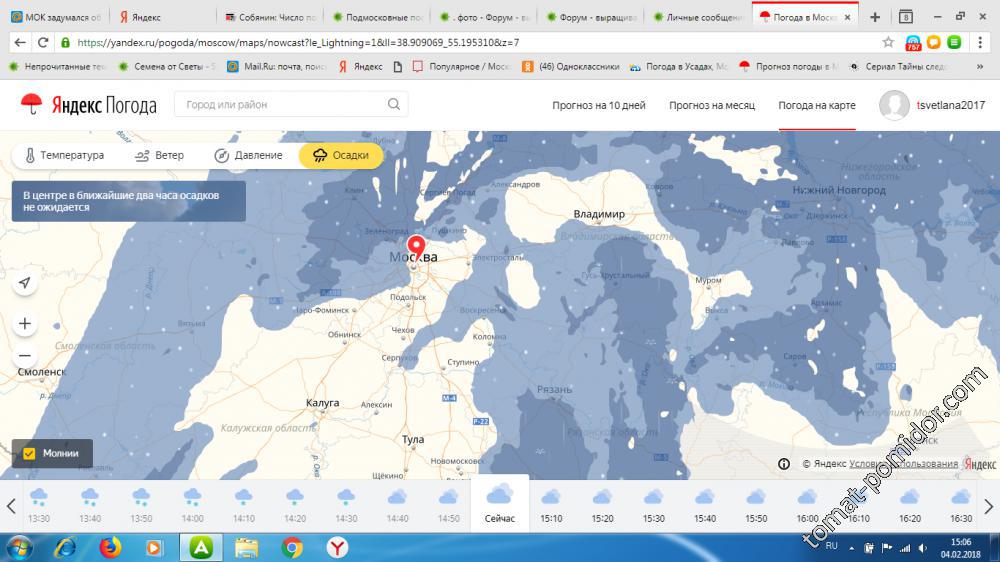Click tsvetlana2017 username

click(951, 105)
